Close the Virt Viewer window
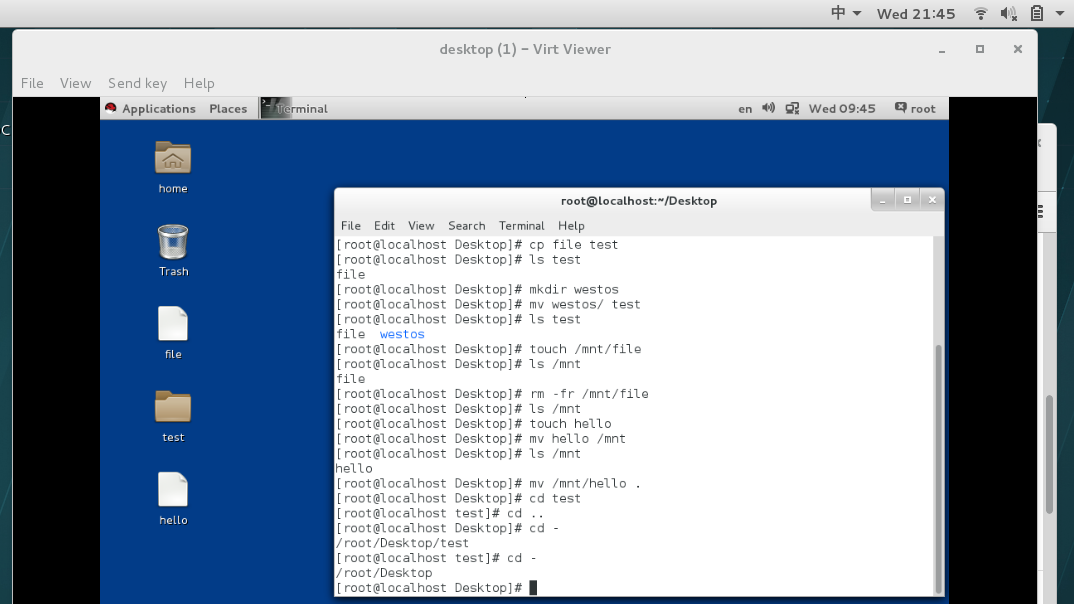The width and height of the screenshot is (1074, 604). click(x=1018, y=49)
